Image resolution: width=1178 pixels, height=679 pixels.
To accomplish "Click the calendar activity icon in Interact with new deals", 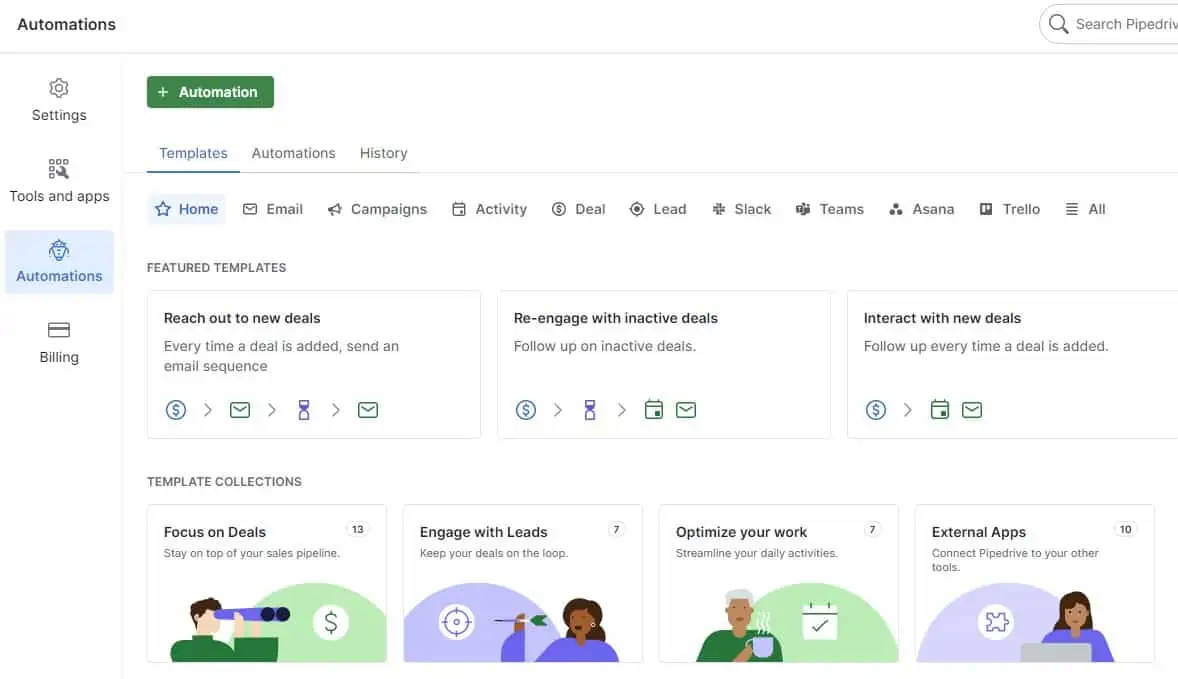I will pos(940,410).
